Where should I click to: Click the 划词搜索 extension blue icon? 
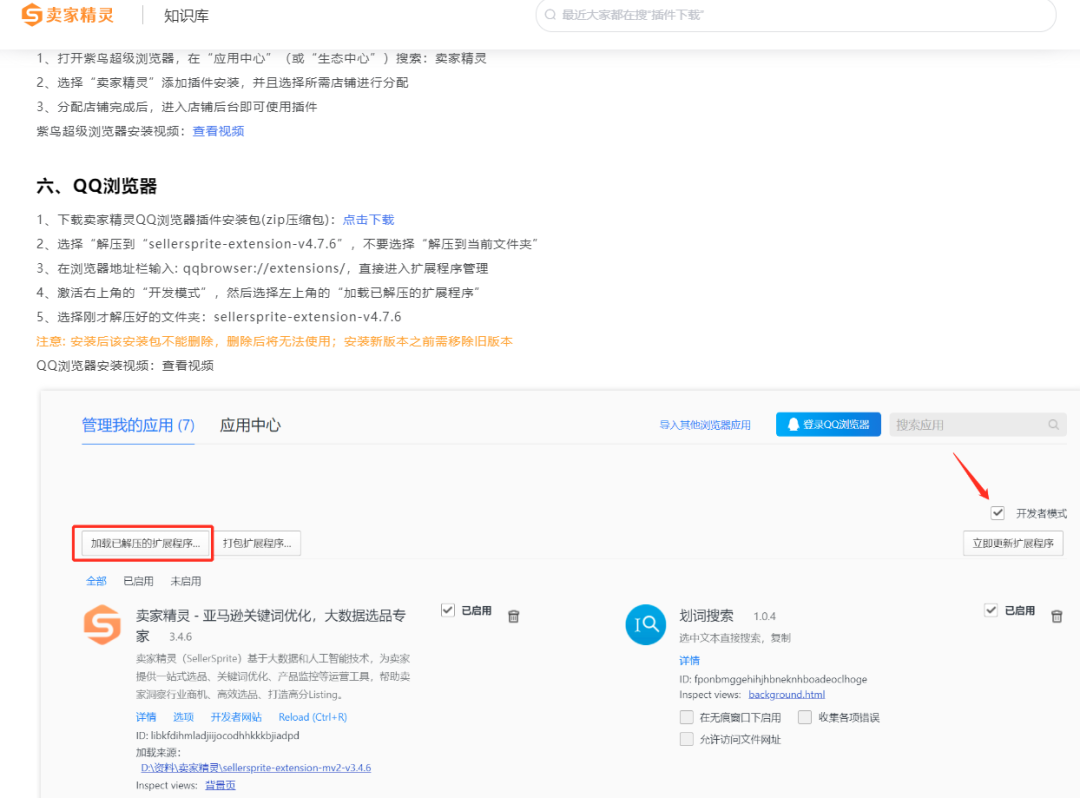click(645, 624)
